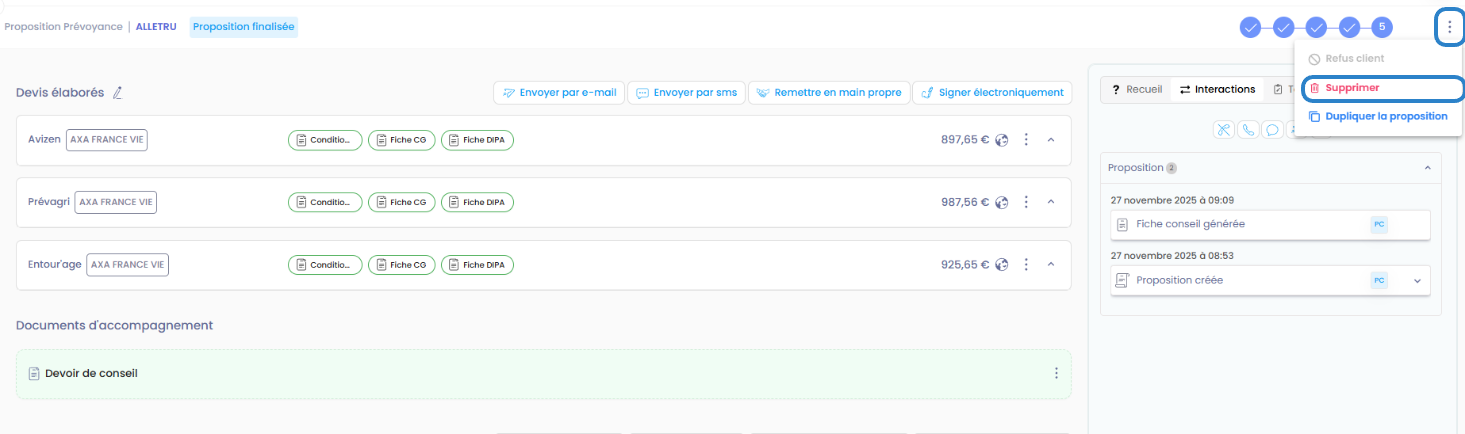Go to the second completed step in stepper

pos(1283,27)
